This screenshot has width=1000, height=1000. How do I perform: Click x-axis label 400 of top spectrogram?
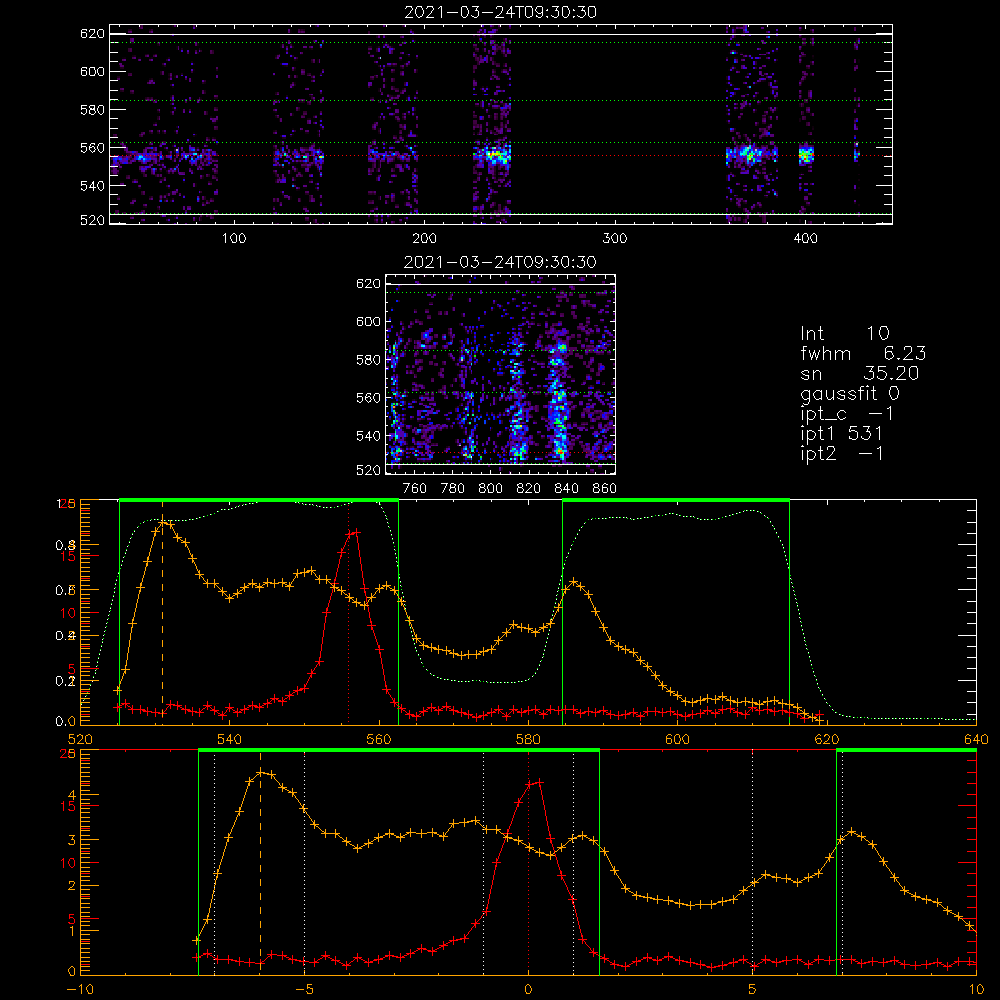[805, 239]
